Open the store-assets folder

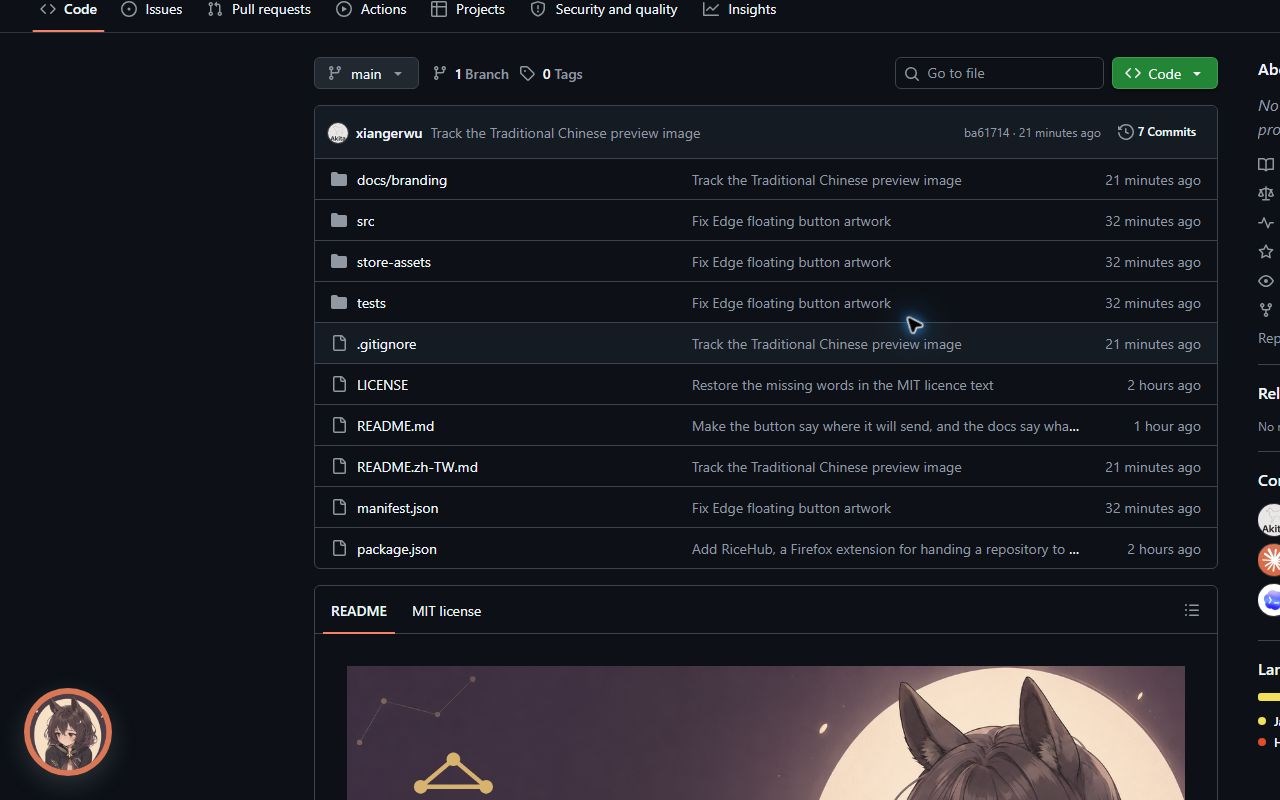(394, 262)
